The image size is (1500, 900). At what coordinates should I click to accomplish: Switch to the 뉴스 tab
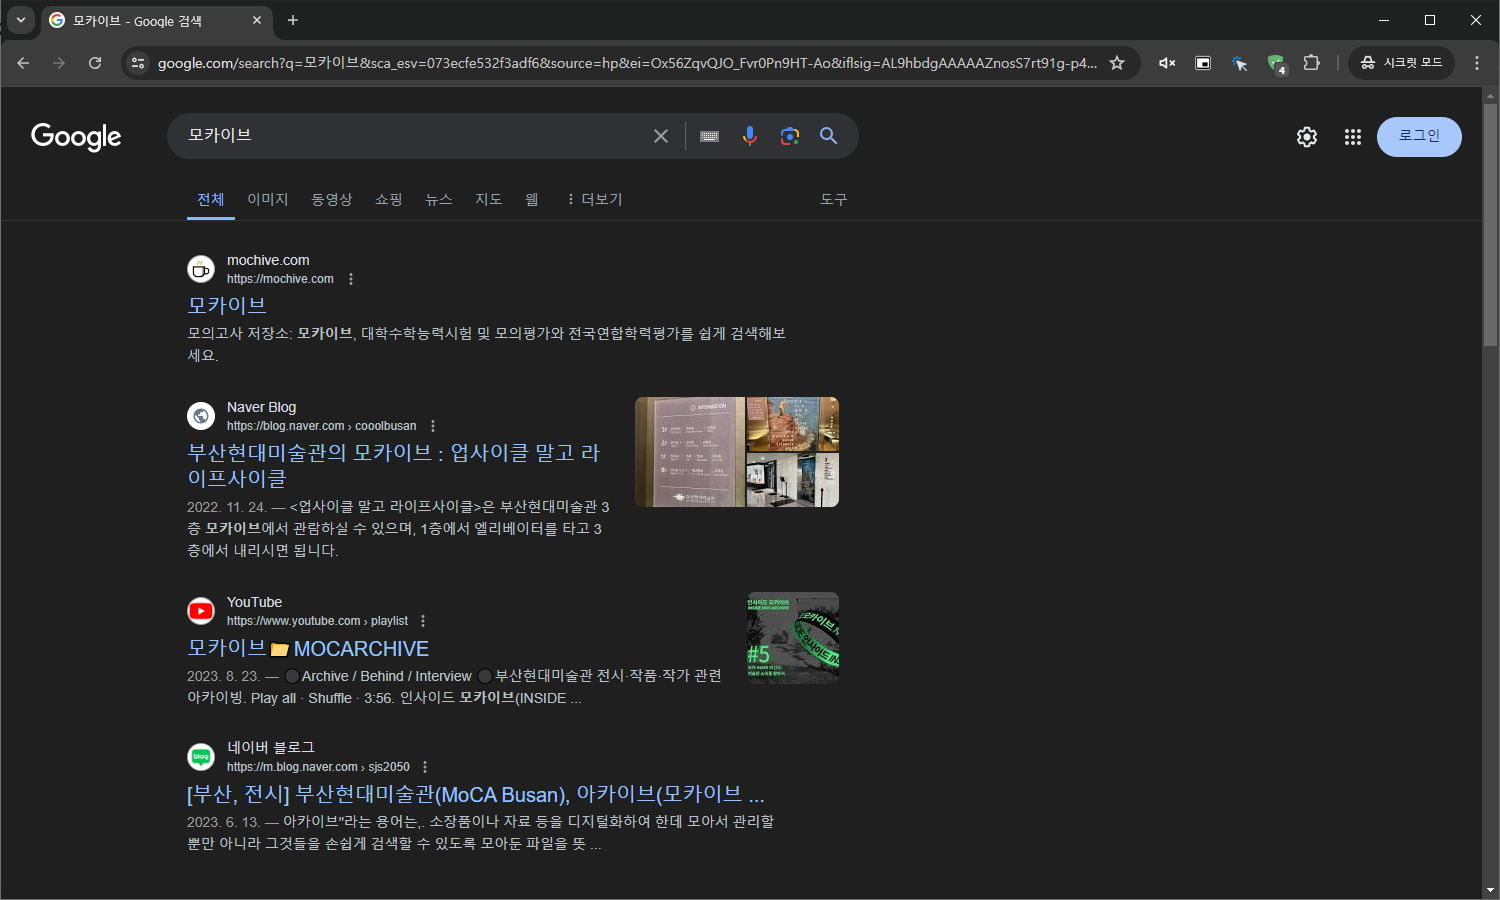click(439, 199)
